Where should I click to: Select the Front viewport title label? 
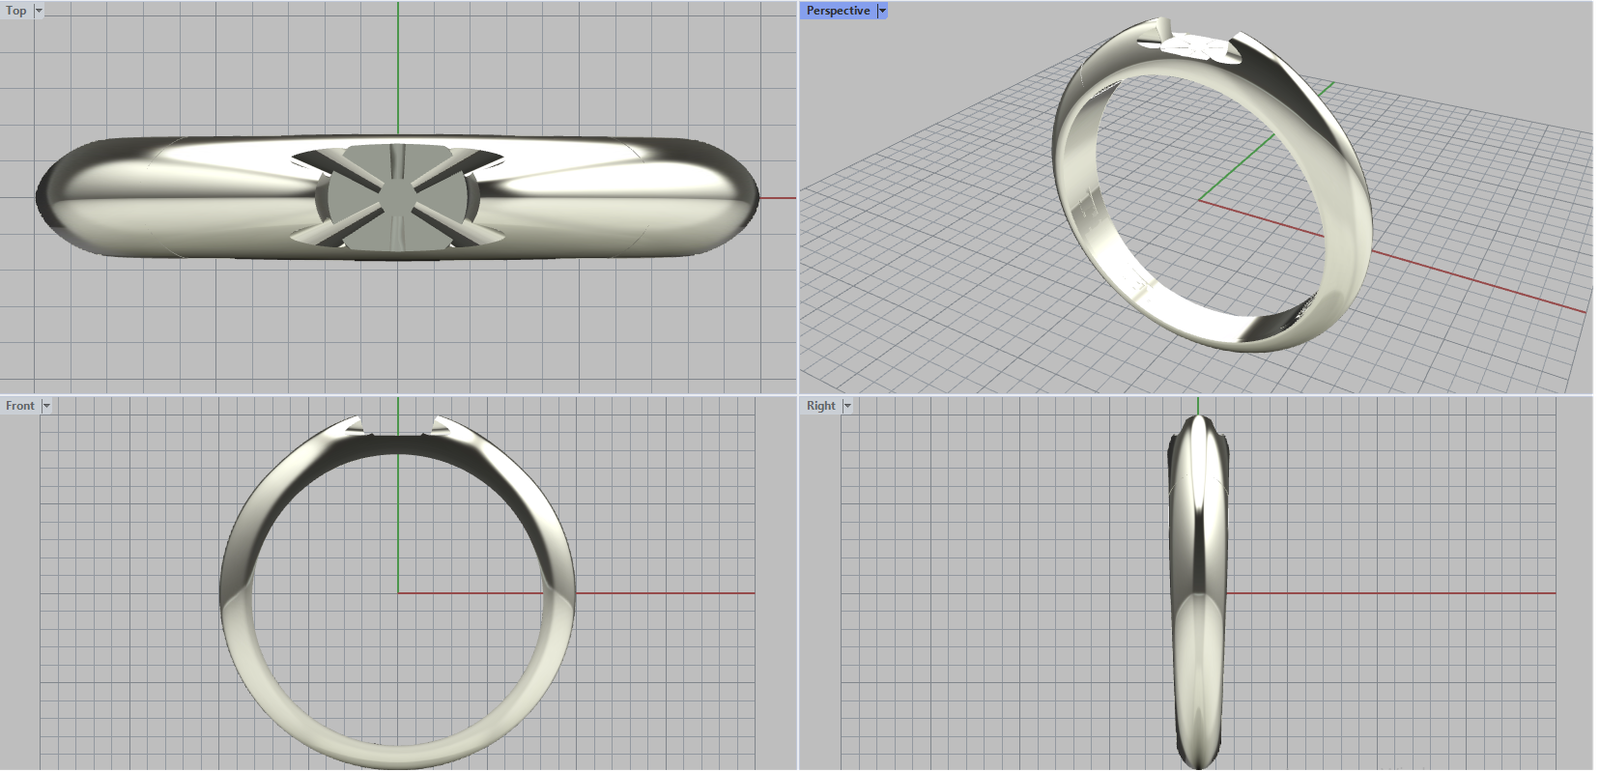[20, 406]
